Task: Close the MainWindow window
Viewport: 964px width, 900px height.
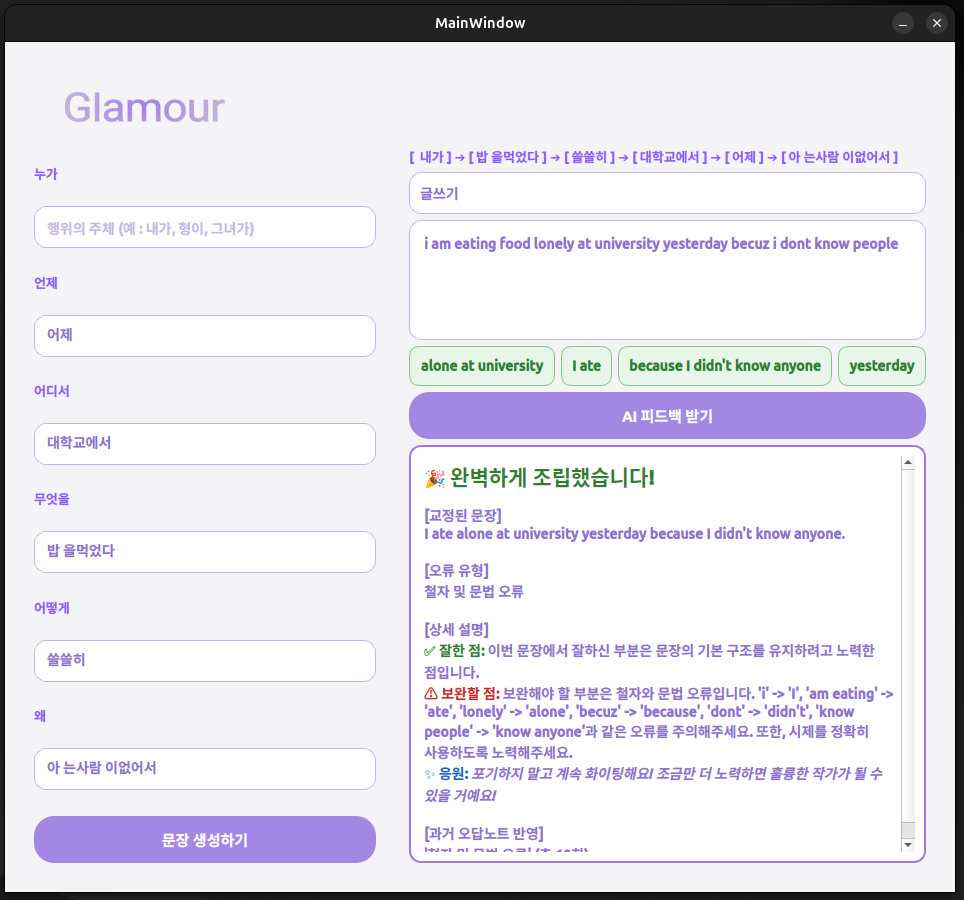Action: click(937, 23)
